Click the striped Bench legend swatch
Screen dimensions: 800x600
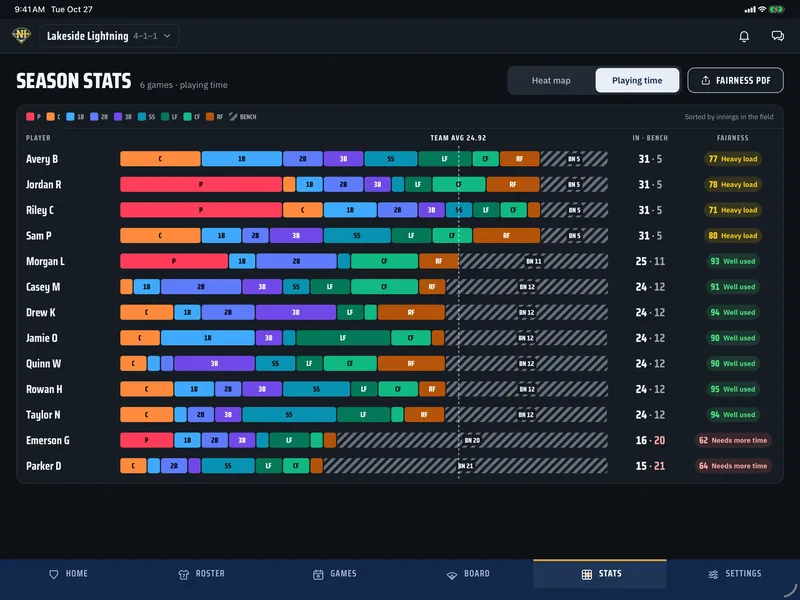pos(233,117)
